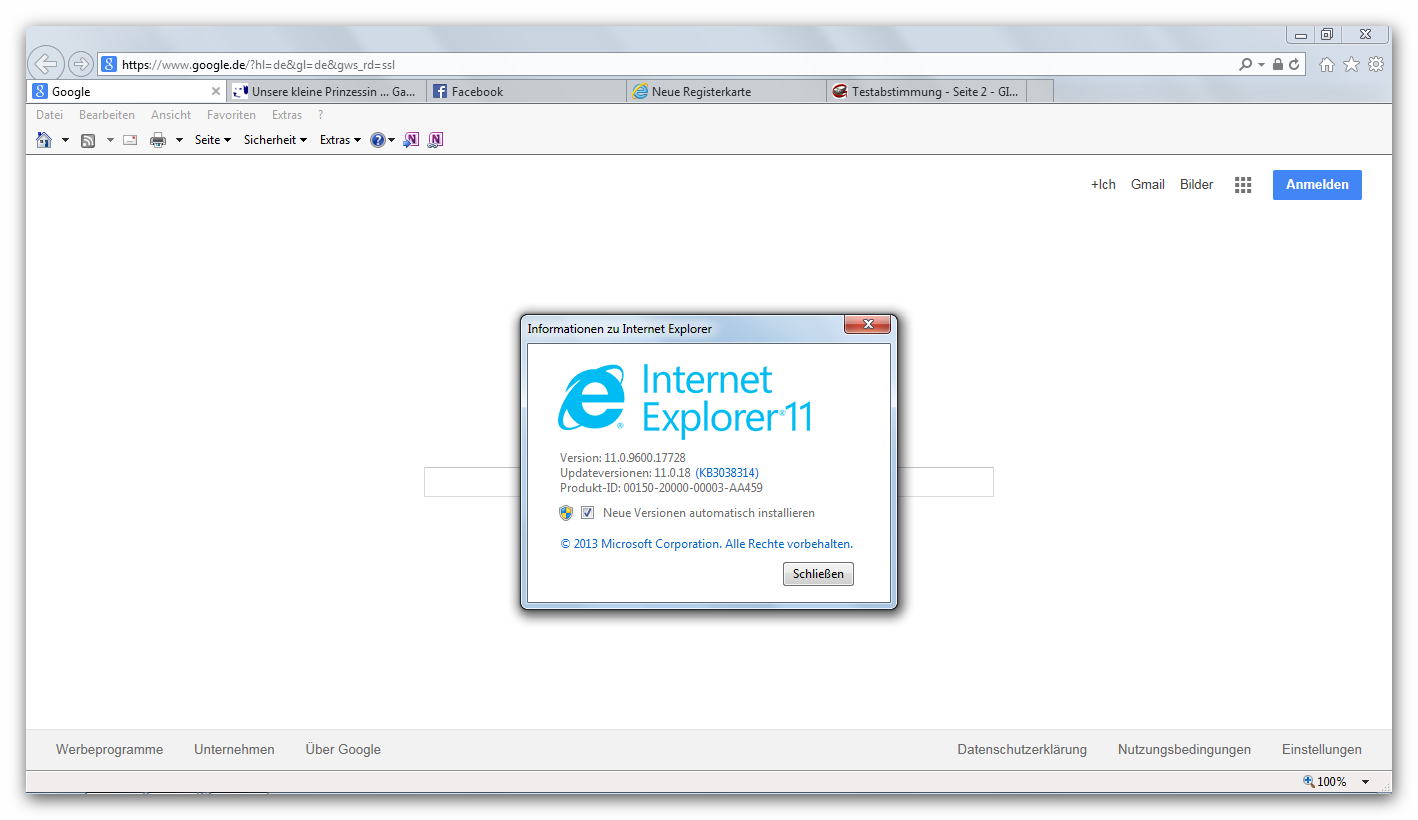Open the Favoriten menu
This screenshot has height=820, width=1418.
pos(231,115)
